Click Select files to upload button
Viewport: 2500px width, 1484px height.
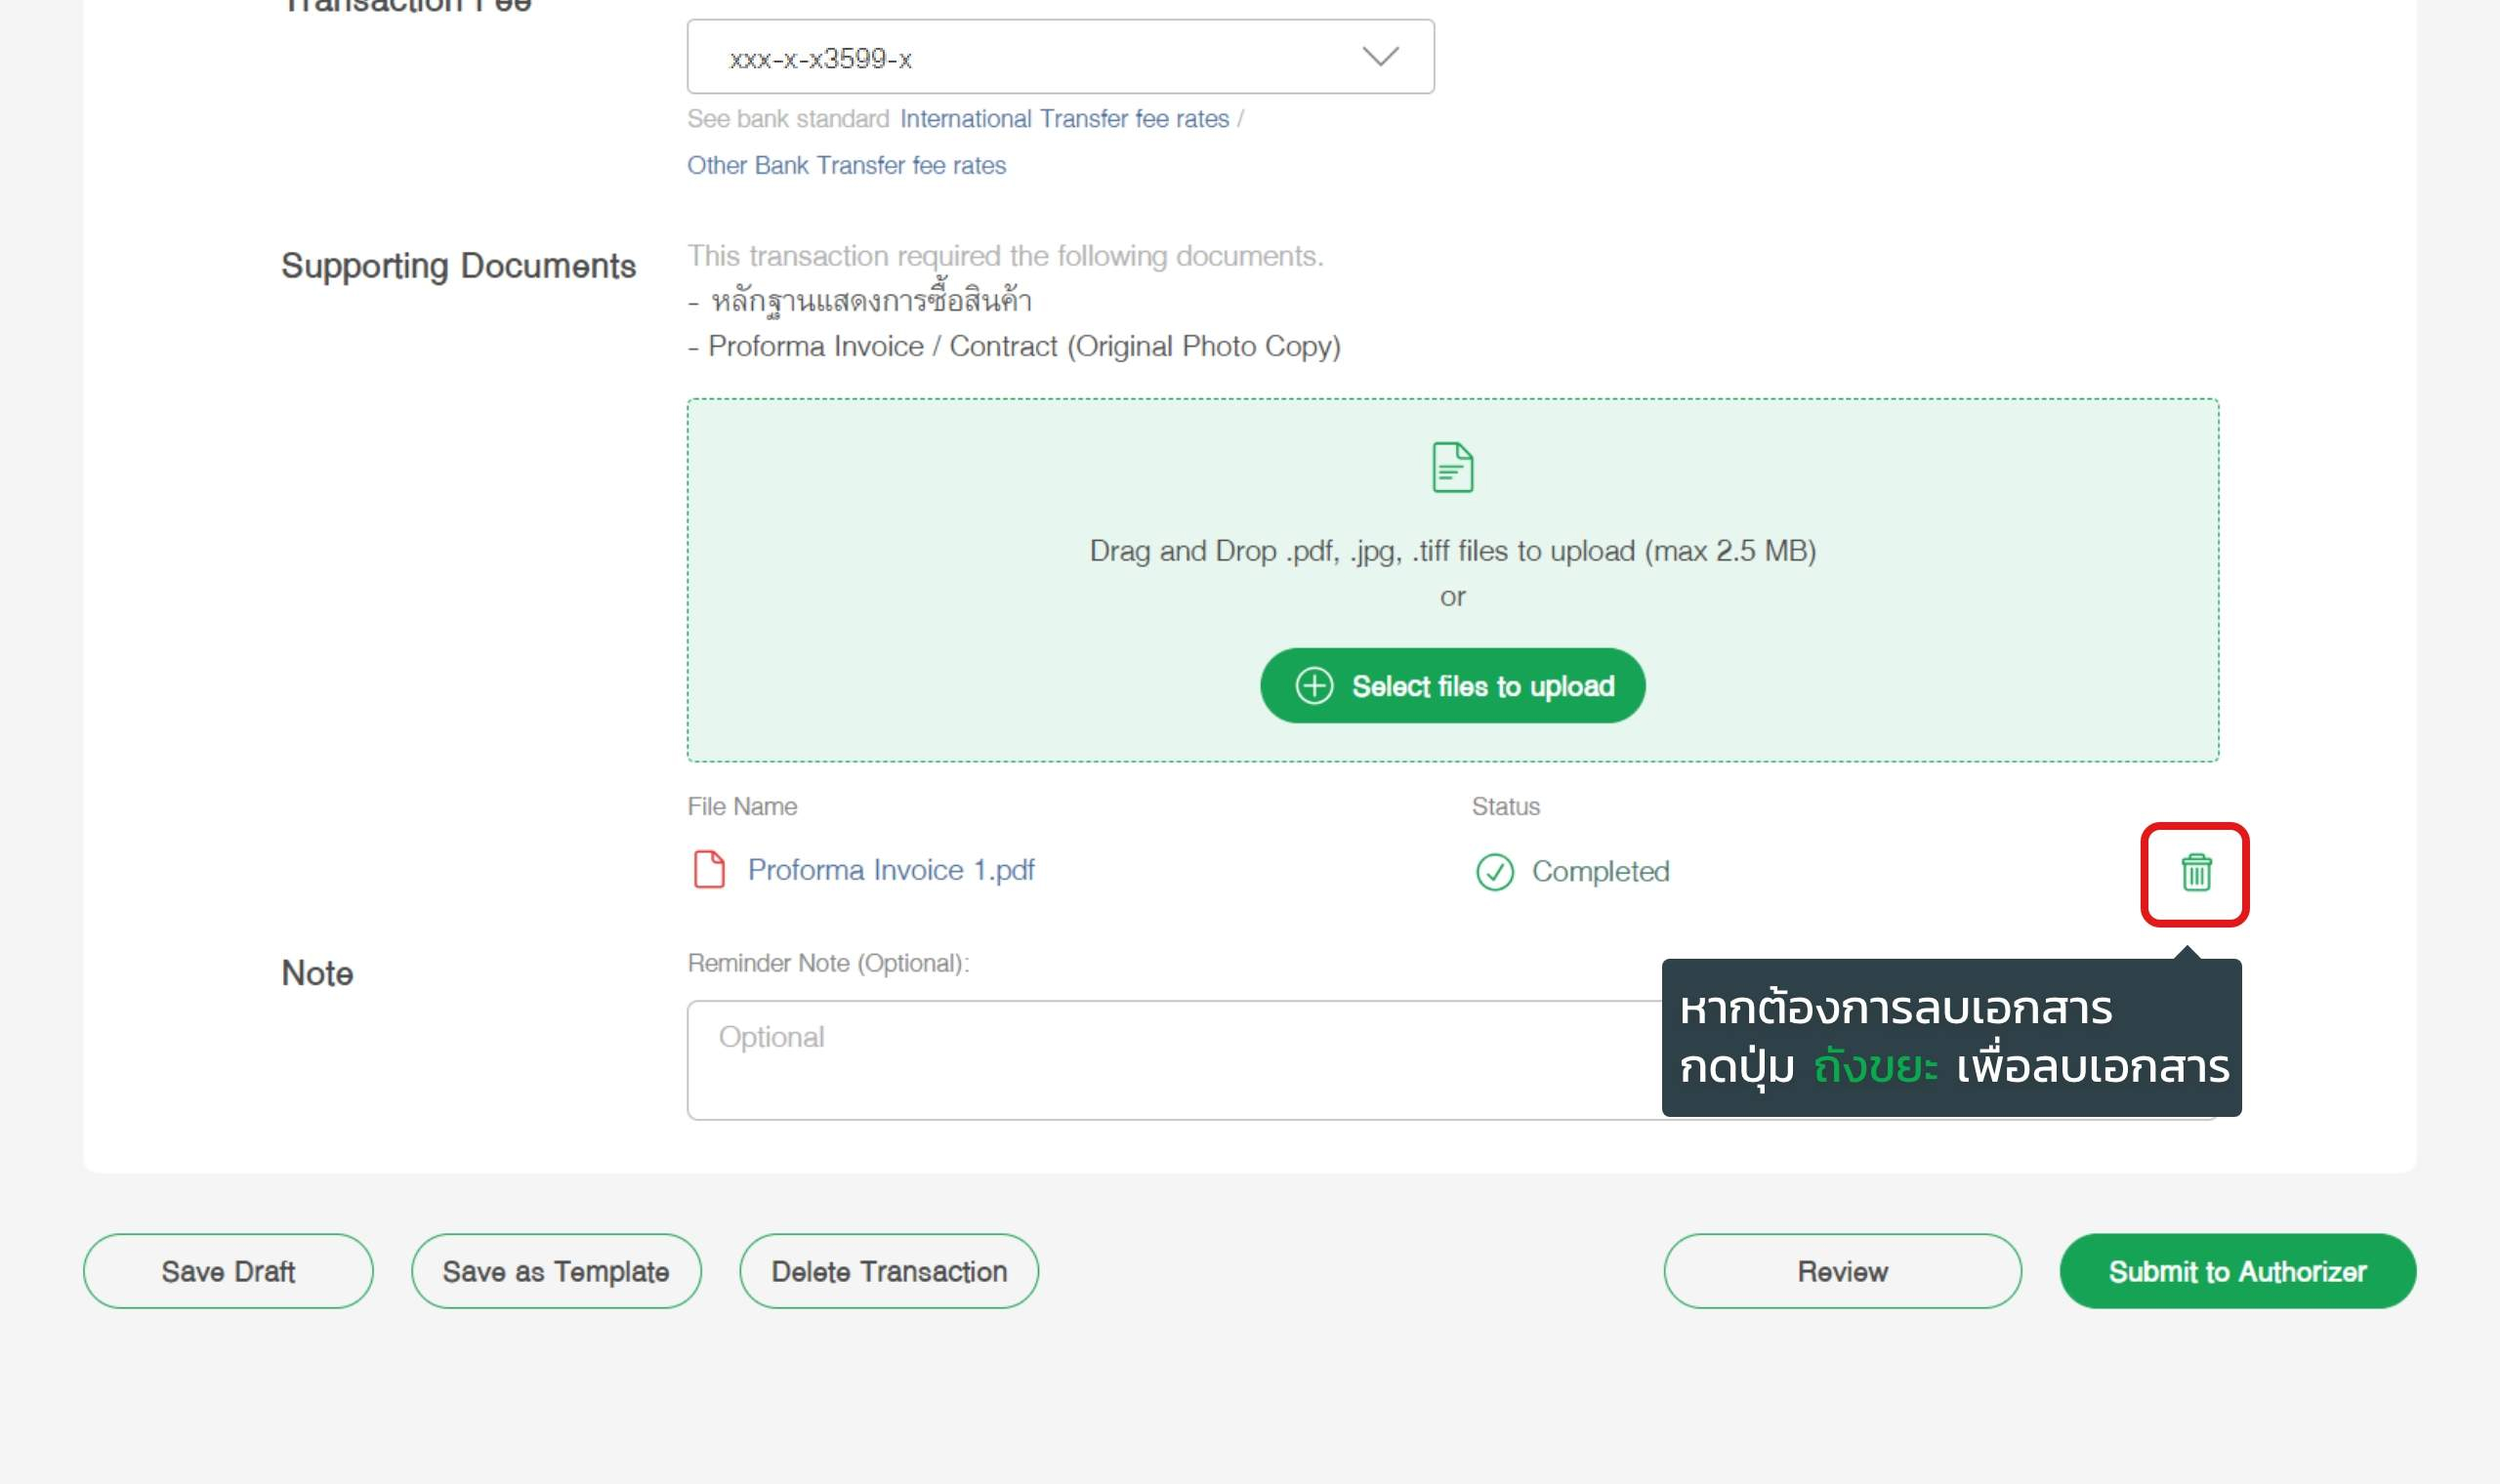[1452, 686]
